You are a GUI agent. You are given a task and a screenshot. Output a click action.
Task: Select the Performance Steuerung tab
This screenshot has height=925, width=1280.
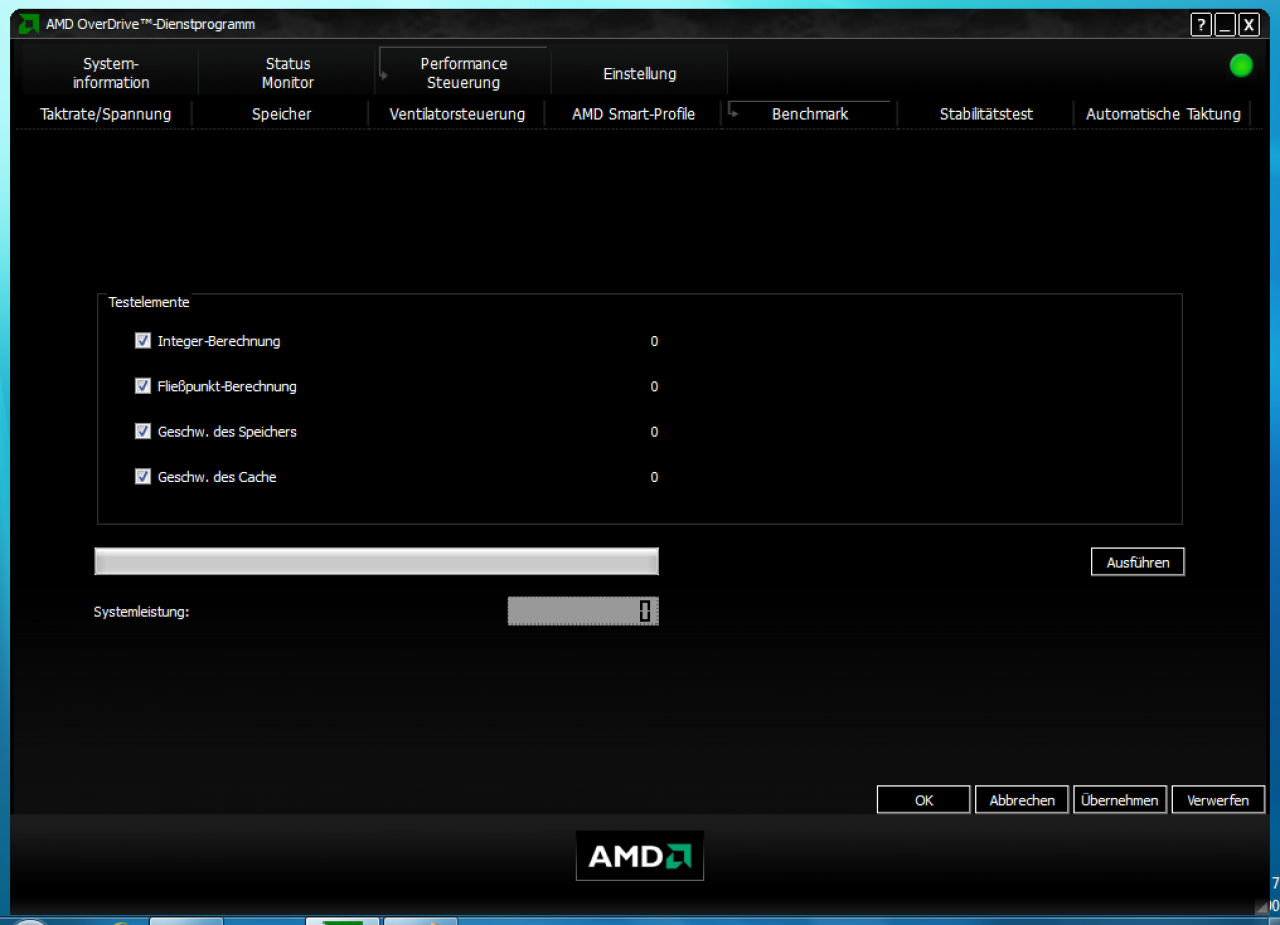[x=464, y=73]
